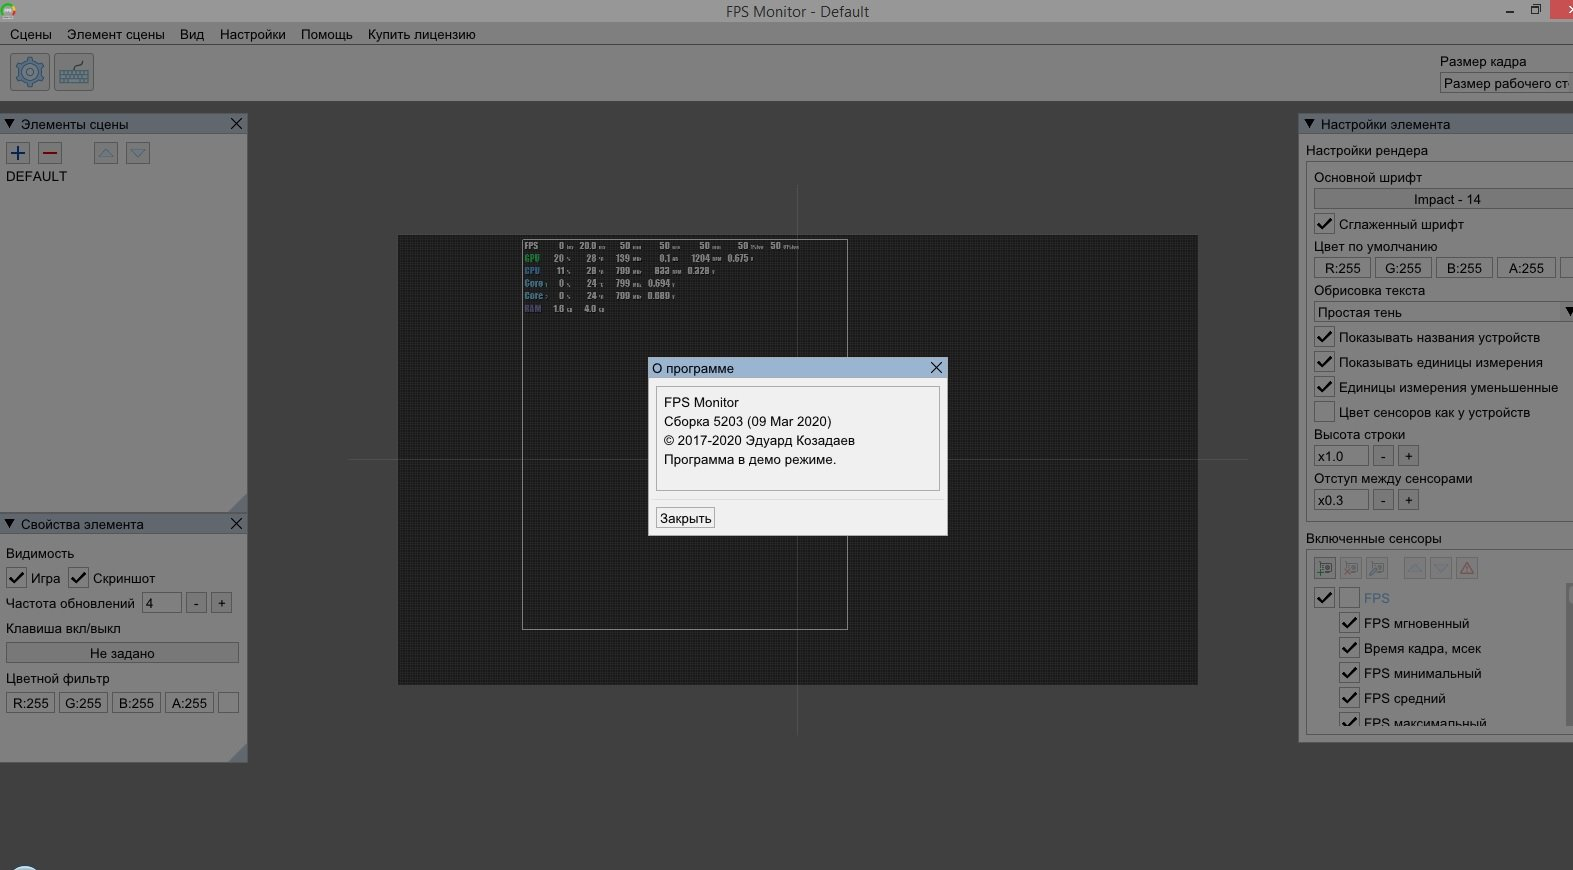Click the Отступ x0.3 value field
Screen dimensions: 1573x870
point(1341,500)
